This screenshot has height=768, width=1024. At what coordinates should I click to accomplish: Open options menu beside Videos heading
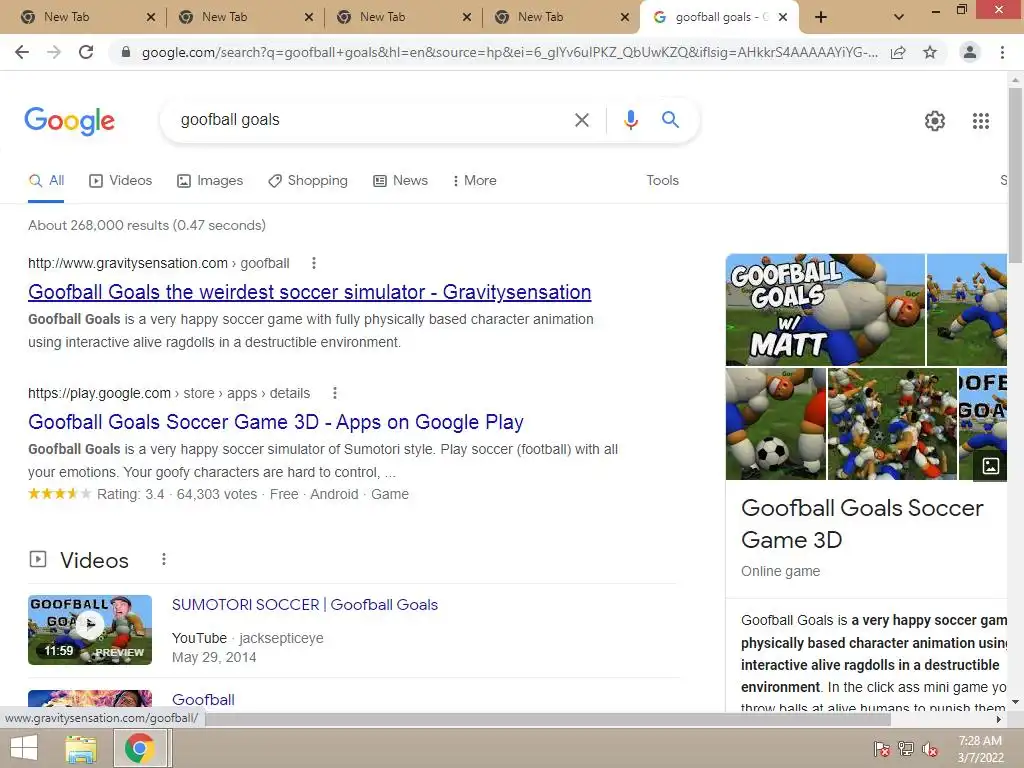(164, 560)
